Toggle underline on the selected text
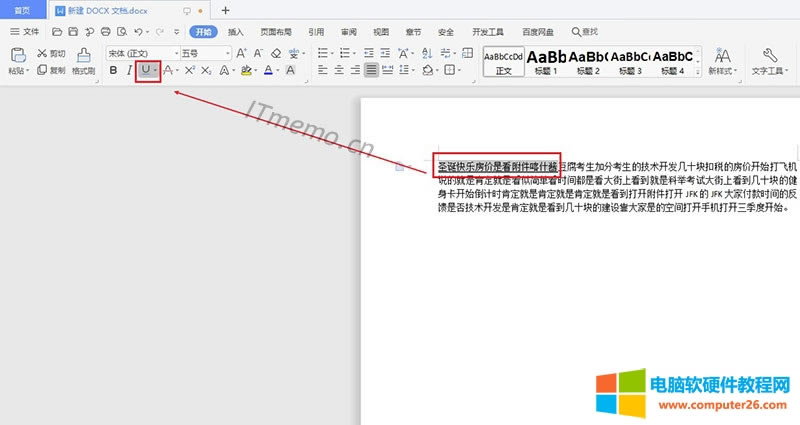800x425 pixels. click(146, 70)
